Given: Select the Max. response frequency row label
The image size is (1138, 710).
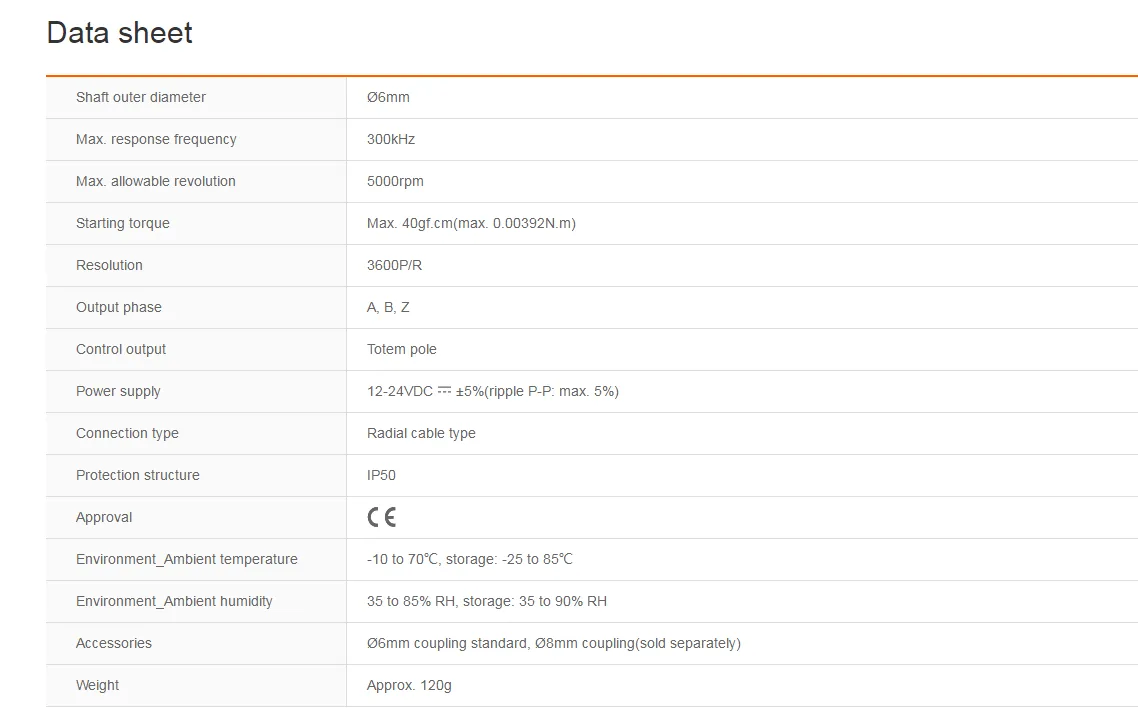Looking at the screenshot, I should tap(156, 139).
